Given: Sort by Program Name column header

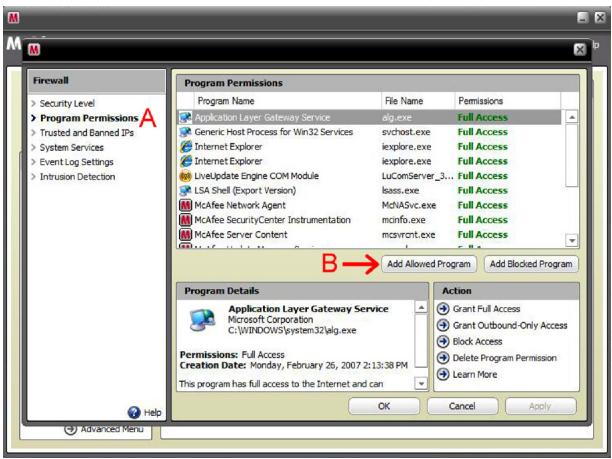Looking at the screenshot, I should pyautogui.click(x=287, y=101).
